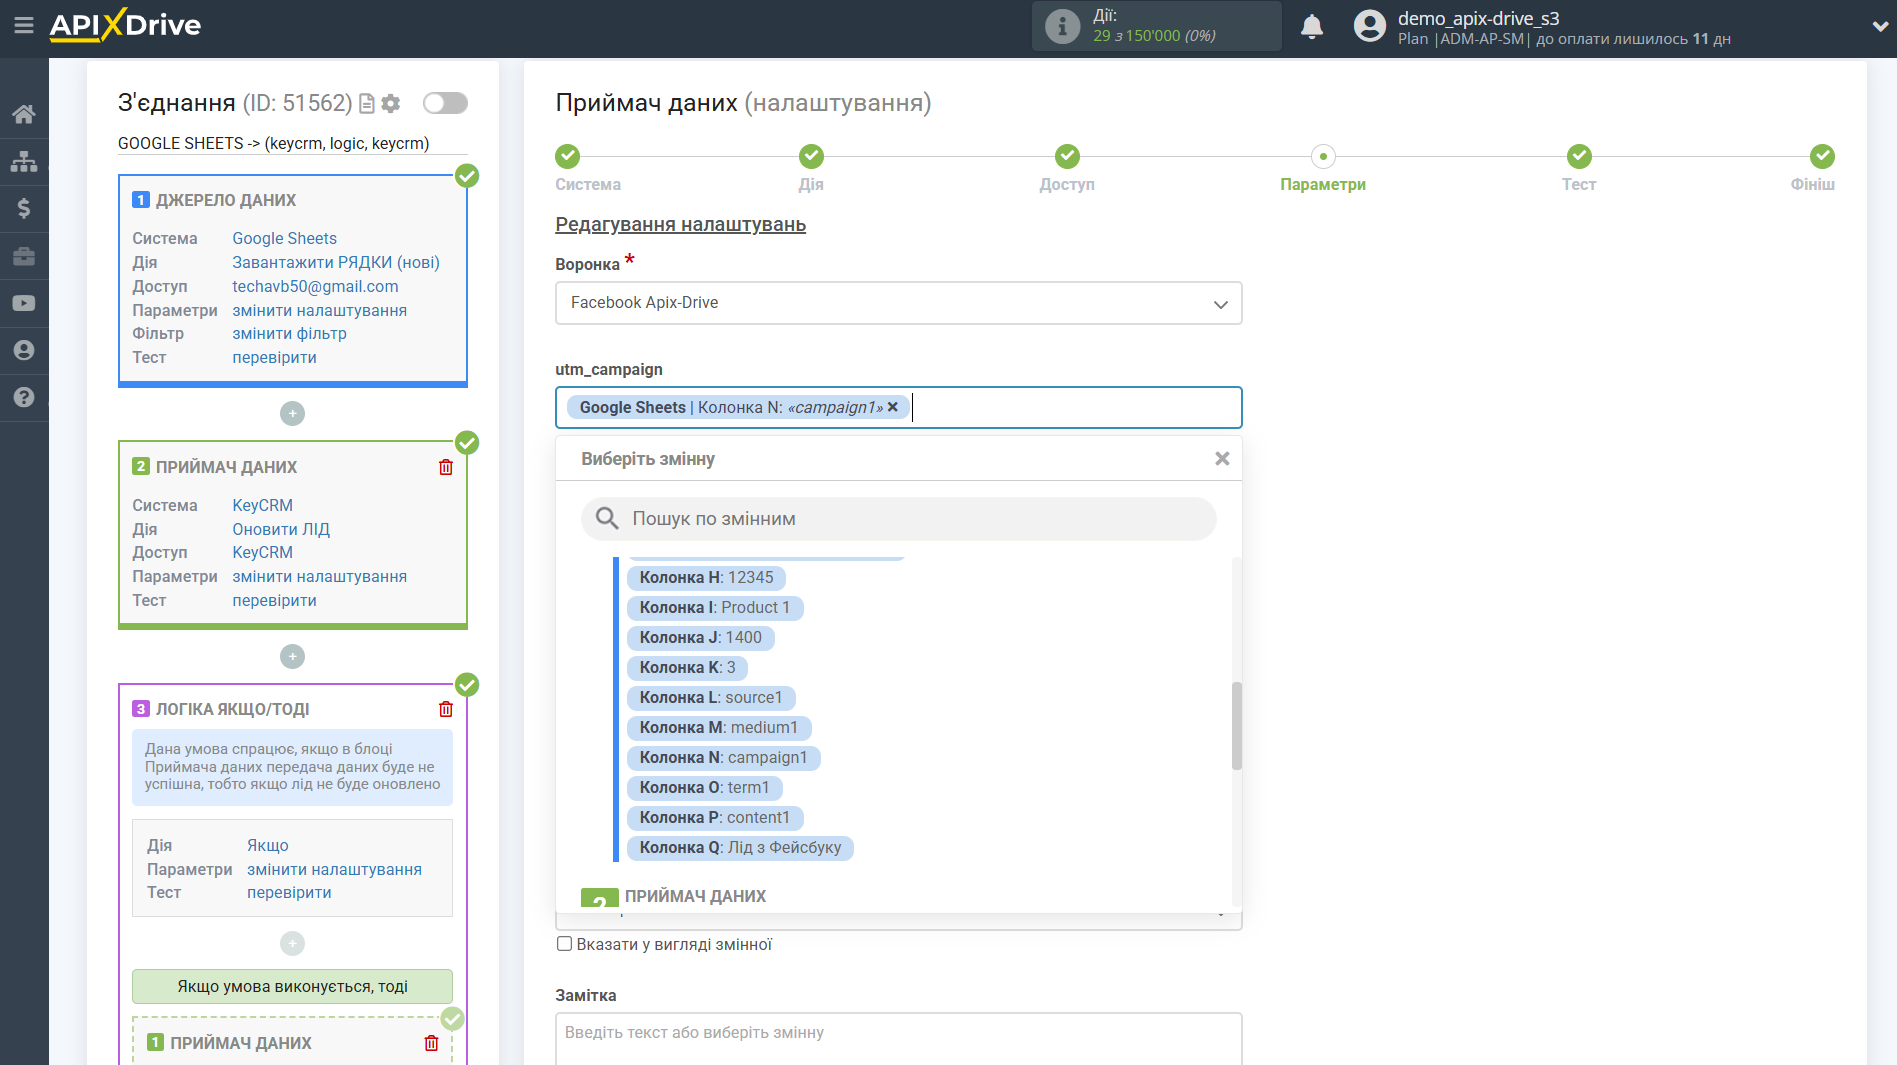Toggle the connection on/off switch
This screenshot has height=1065, width=1897.
pos(445,103)
